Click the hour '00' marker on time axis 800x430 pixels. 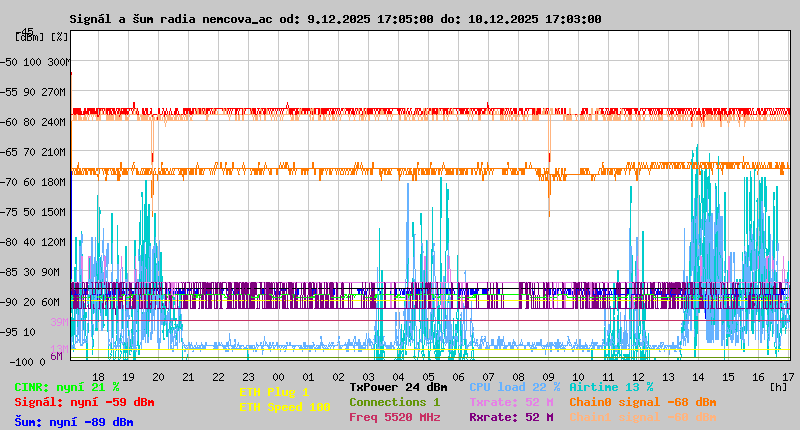280,375
